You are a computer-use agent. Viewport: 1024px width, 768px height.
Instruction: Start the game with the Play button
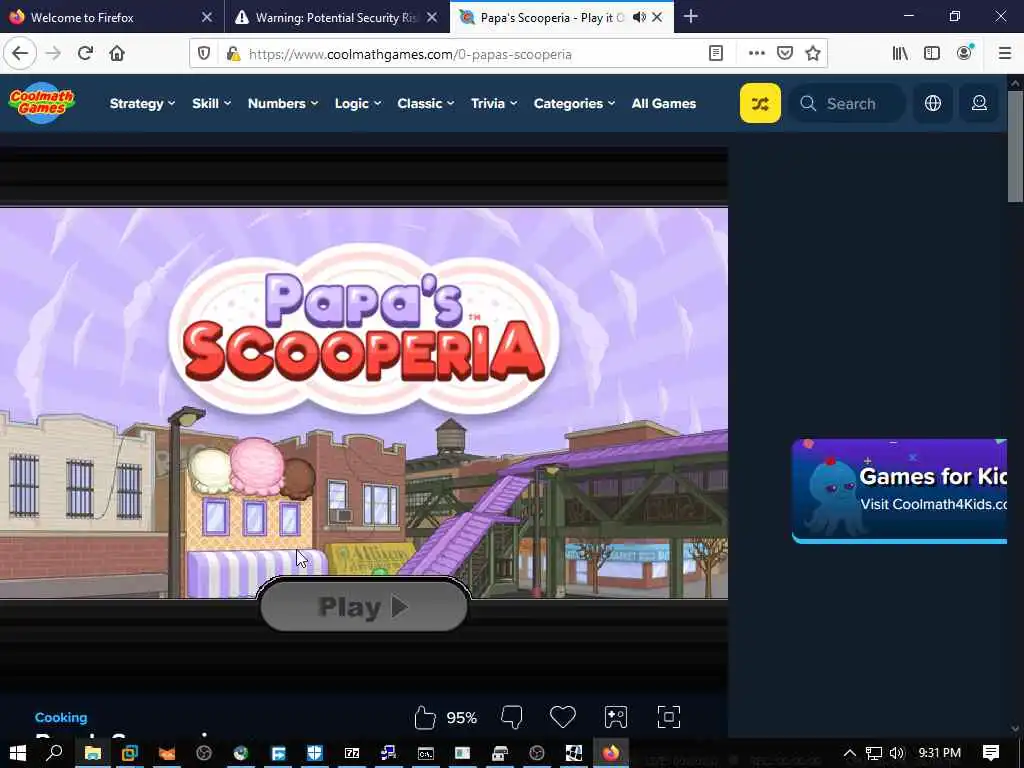click(364, 607)
